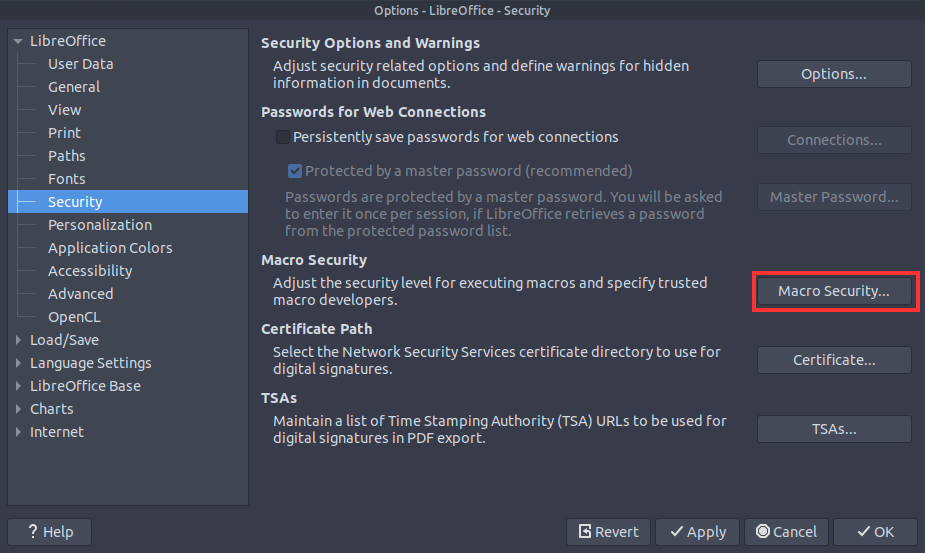Click the Apply button
The image size is (925, 553).
pos(697,532)
